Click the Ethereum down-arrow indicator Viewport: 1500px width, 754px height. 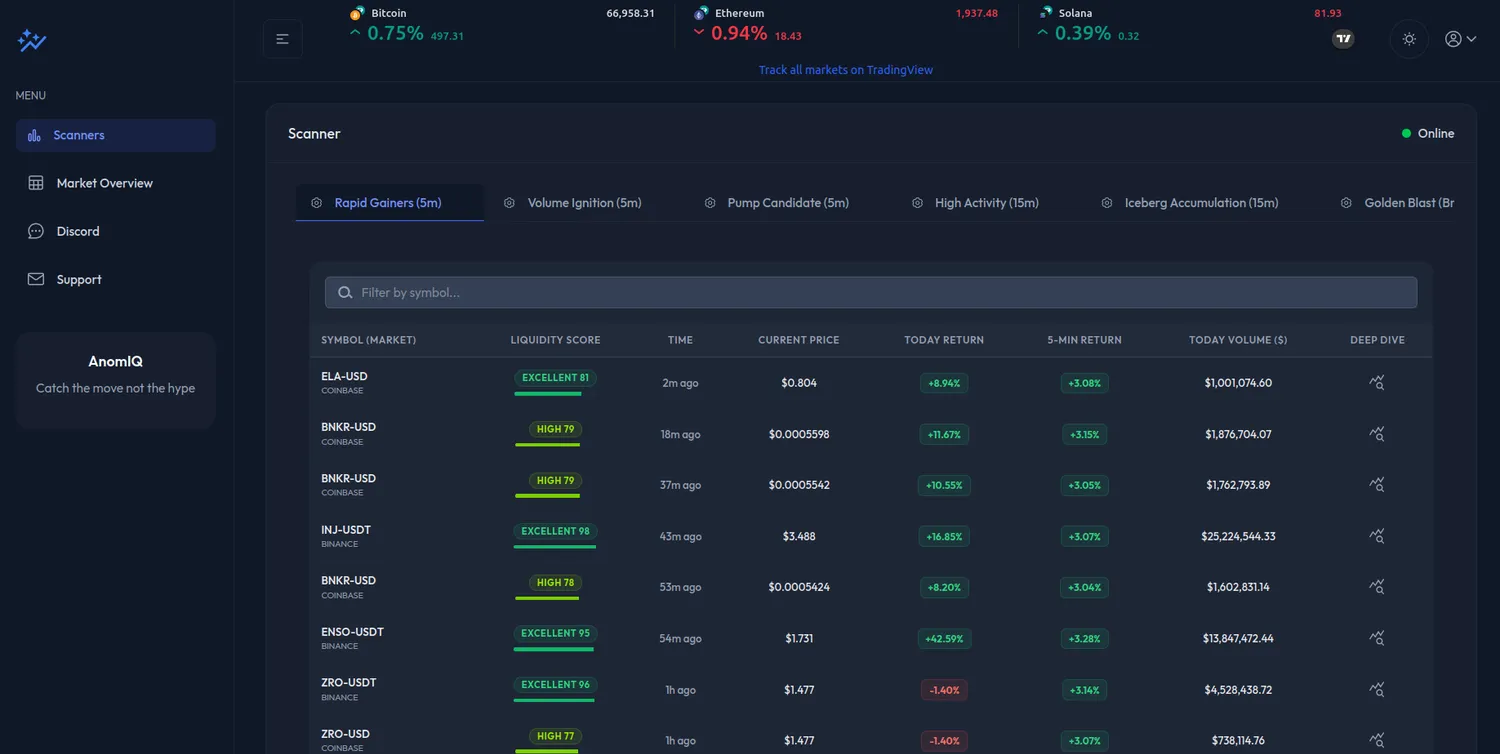698,32
